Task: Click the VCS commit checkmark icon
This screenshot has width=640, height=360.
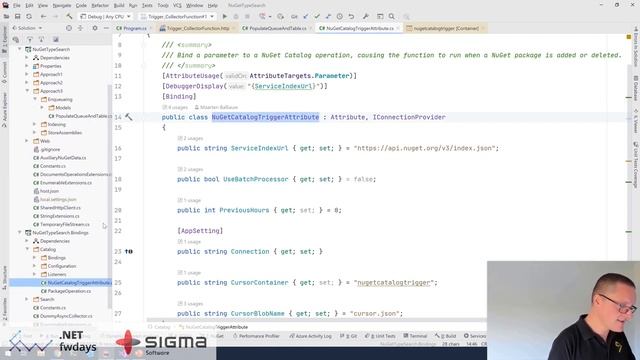Action: pyautogui.click(x=317, y=16)
